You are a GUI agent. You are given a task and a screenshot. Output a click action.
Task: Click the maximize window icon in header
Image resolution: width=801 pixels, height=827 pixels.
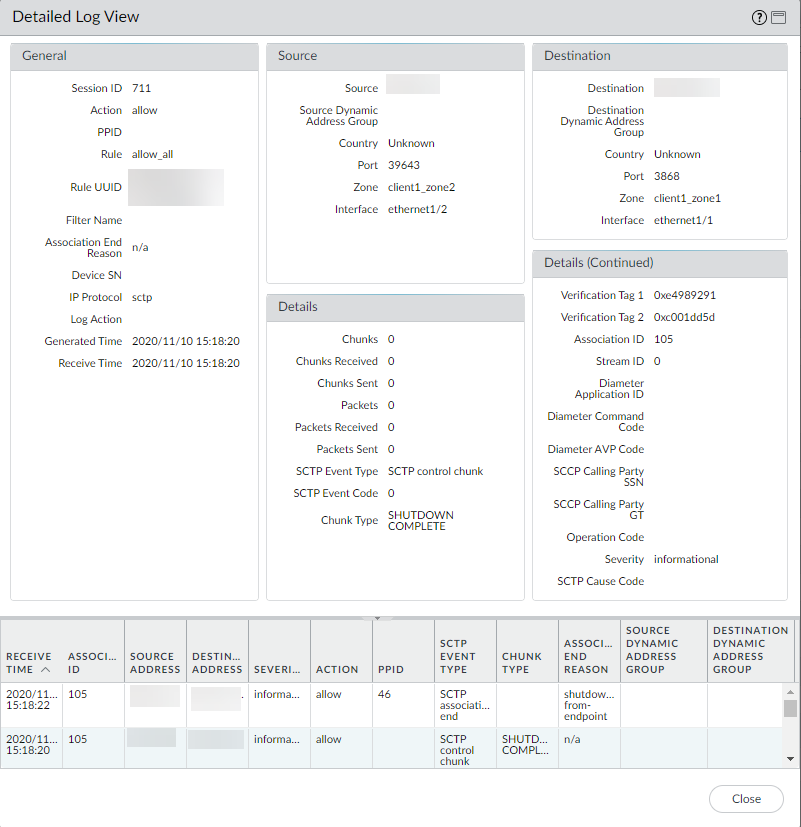pyautogui.click(x=778, y=17)
